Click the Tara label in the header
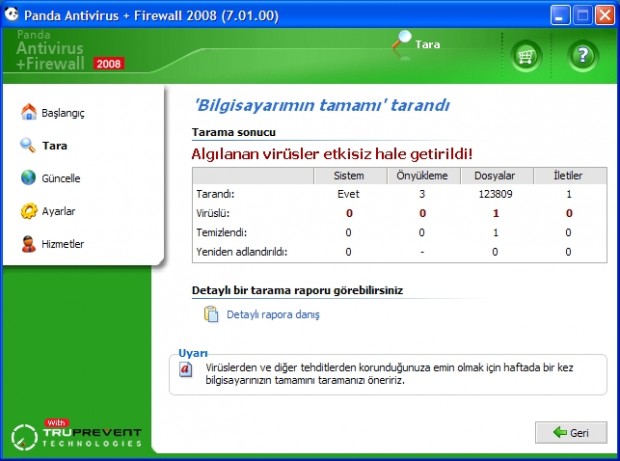The height and width of the screenshot is (461, 620). [x=427, y=44]
